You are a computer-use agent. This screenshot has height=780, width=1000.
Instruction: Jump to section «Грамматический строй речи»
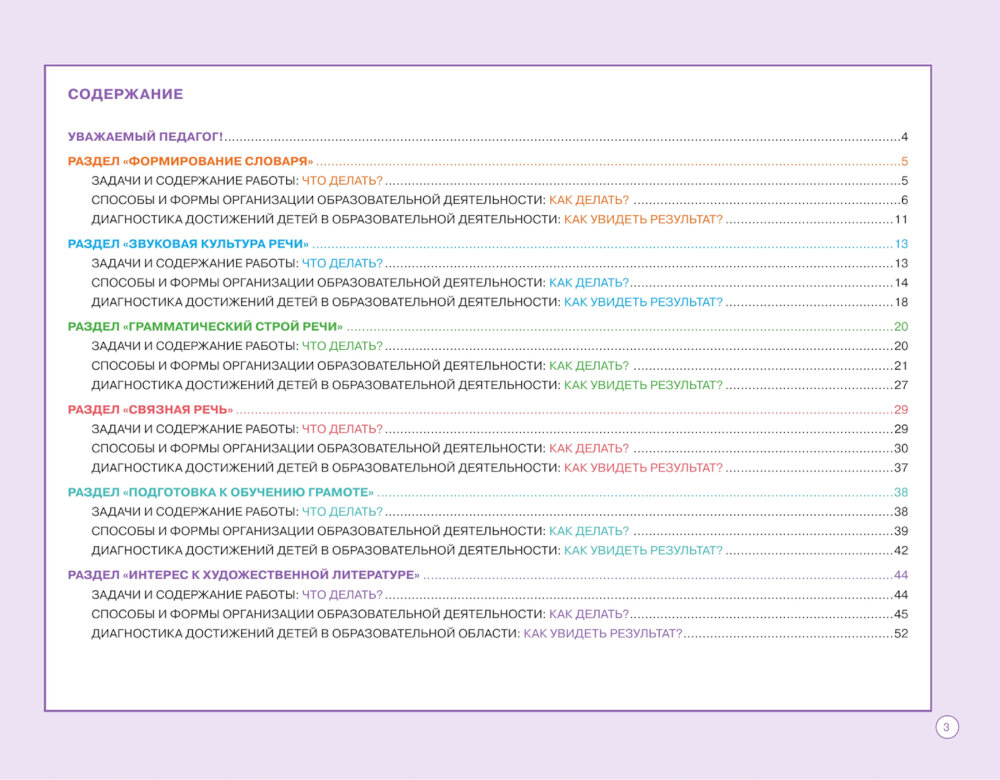click(x=205, y=327)
